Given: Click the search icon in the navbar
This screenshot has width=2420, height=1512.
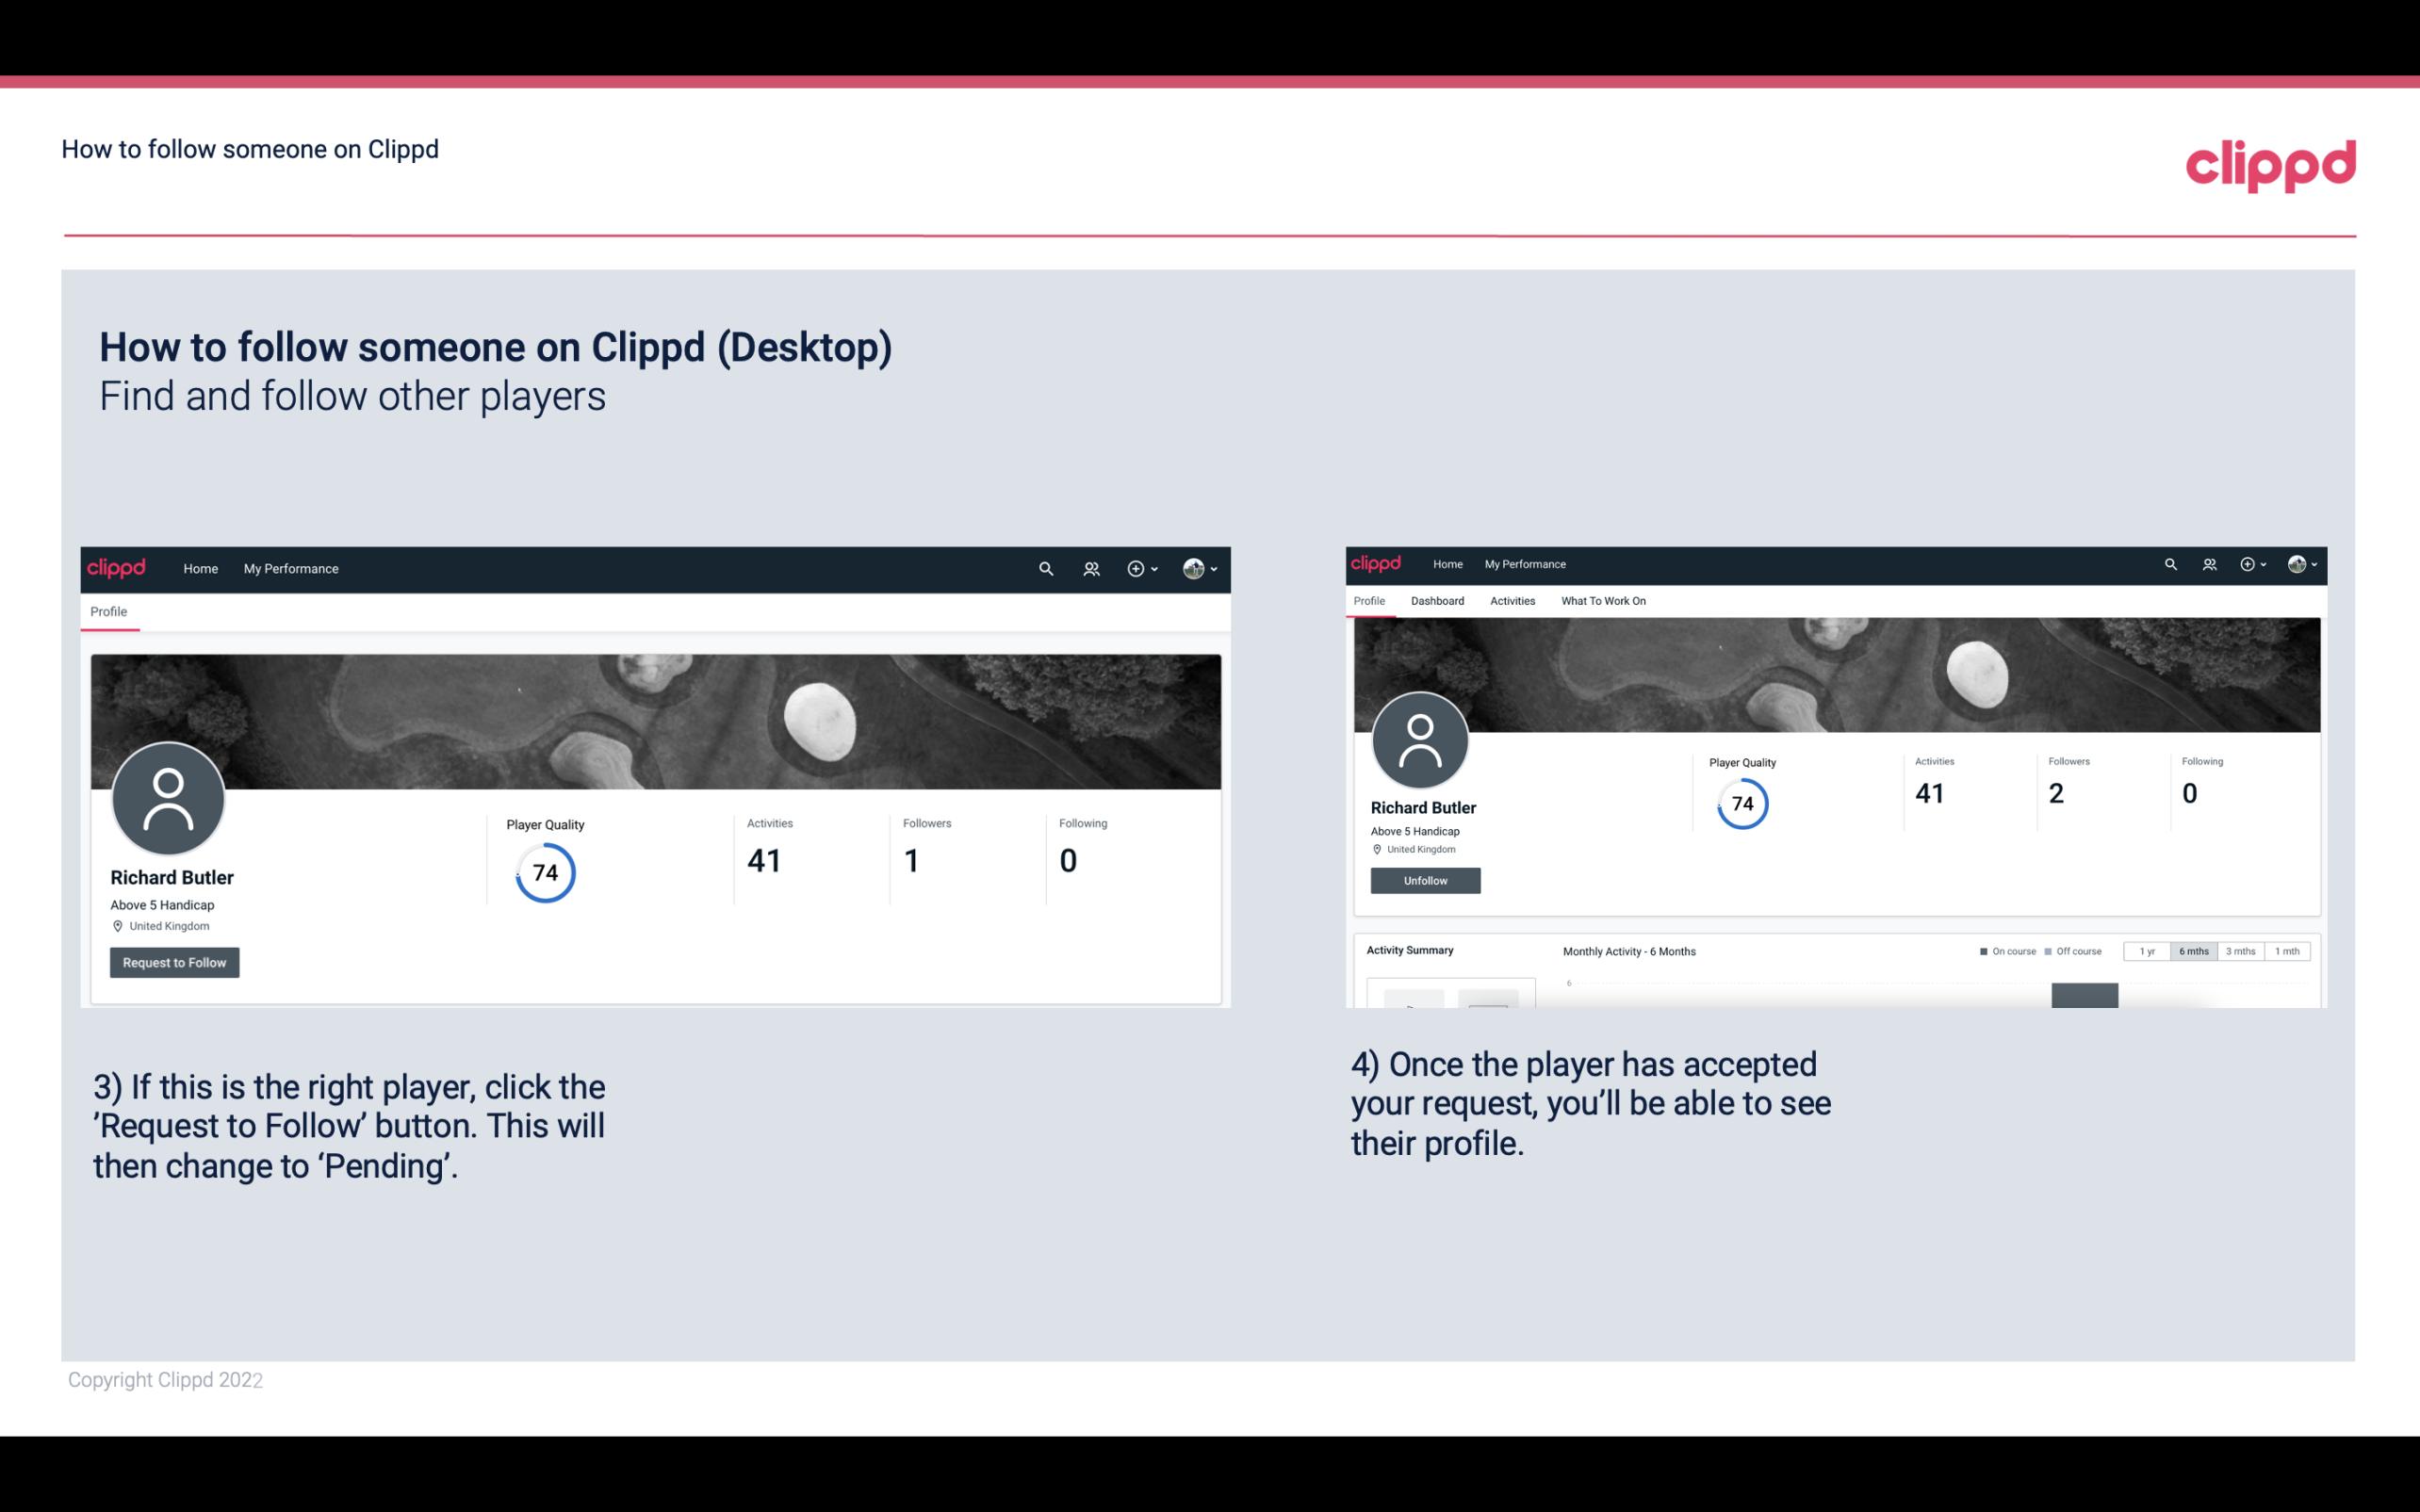Looking at the screenshot, I should click(1045, 568).
